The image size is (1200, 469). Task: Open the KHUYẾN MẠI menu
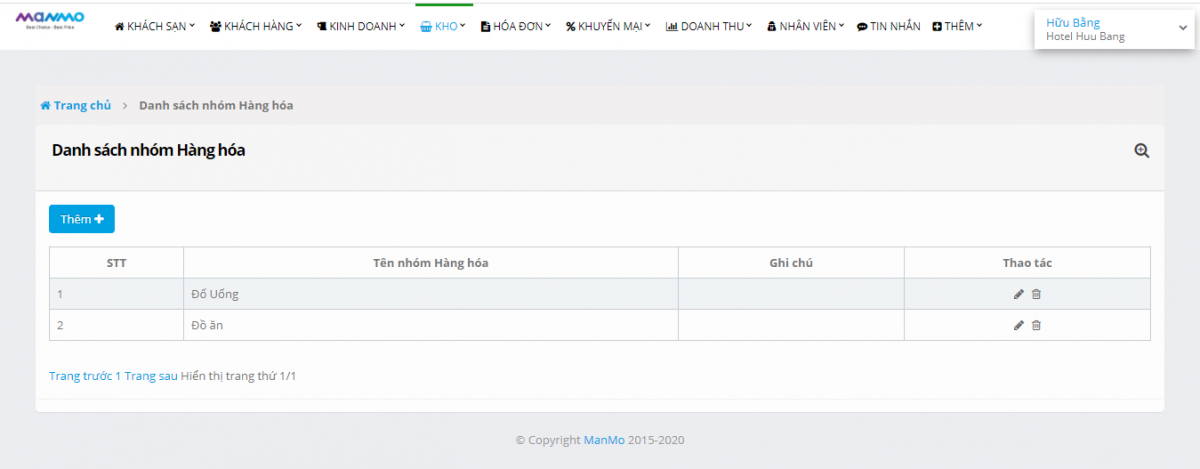click(608, 27)
